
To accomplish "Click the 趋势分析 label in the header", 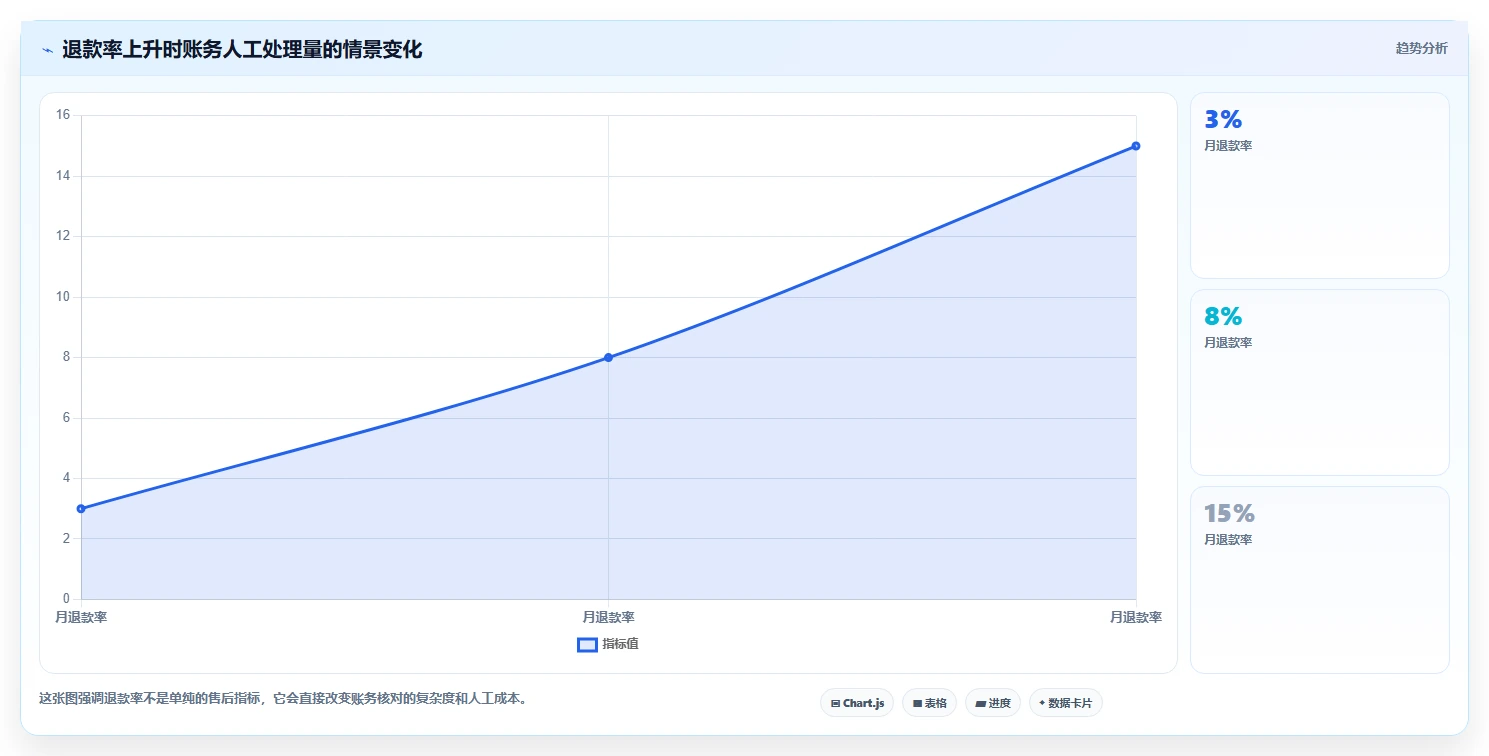I will tap(1421, 48).
